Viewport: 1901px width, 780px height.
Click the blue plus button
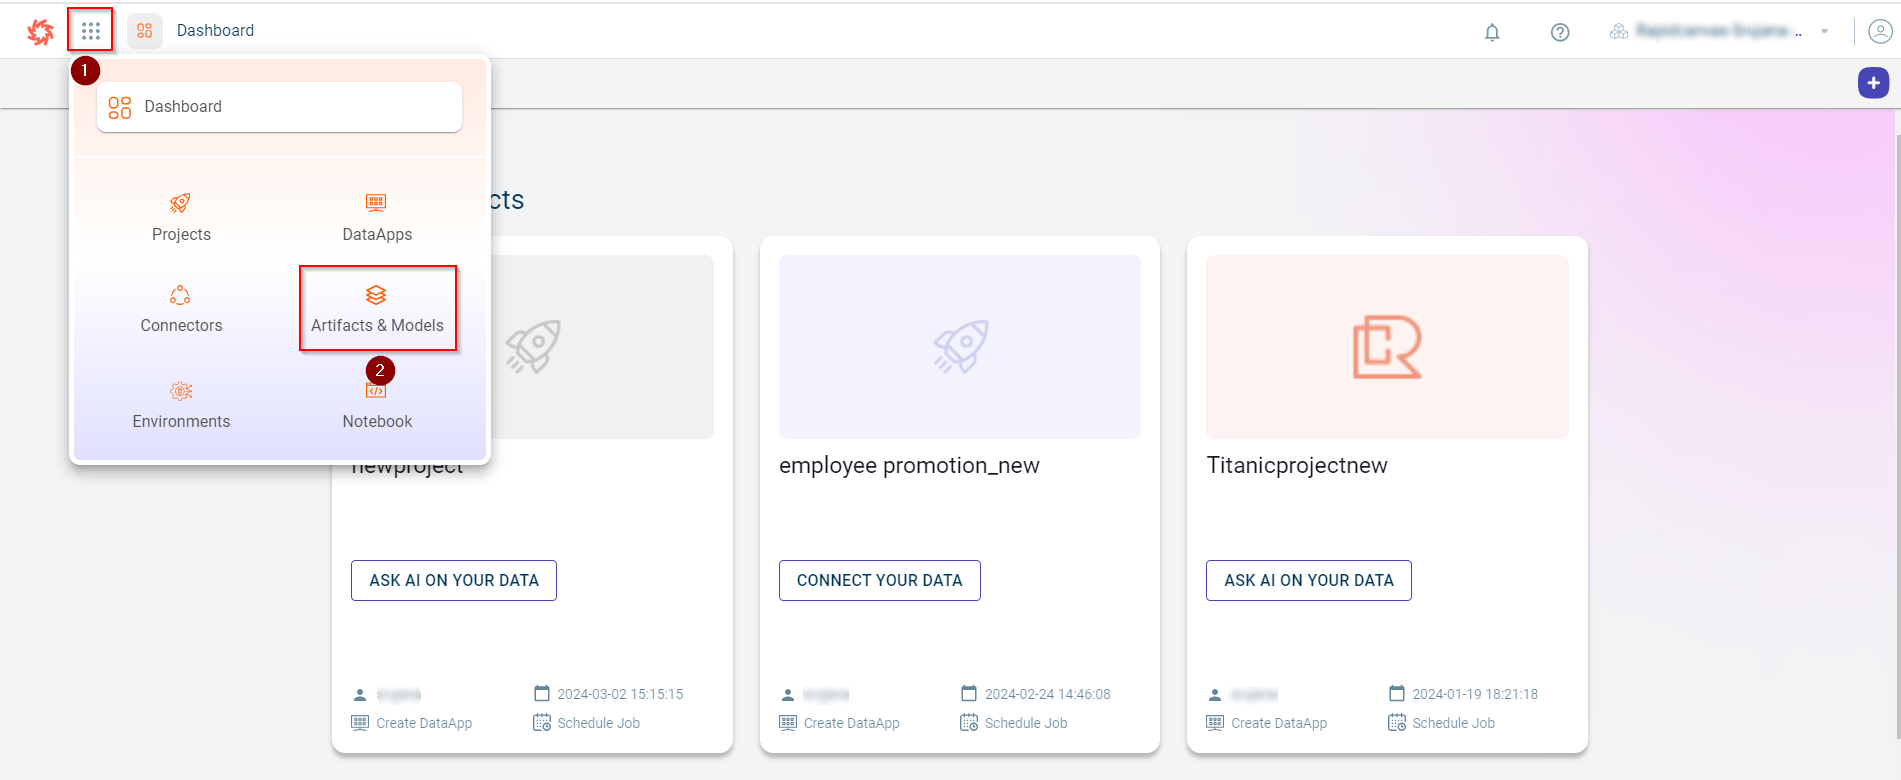(x=1872, y=83)
